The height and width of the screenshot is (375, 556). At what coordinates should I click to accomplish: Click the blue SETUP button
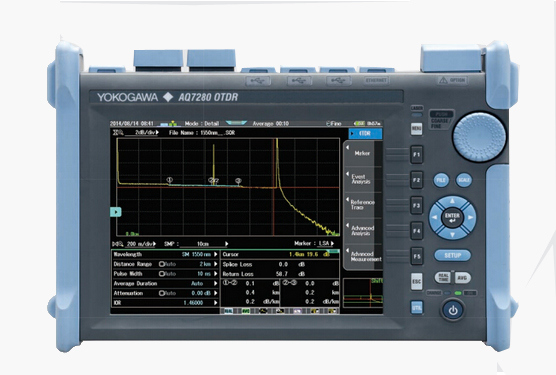pos(452,255)
